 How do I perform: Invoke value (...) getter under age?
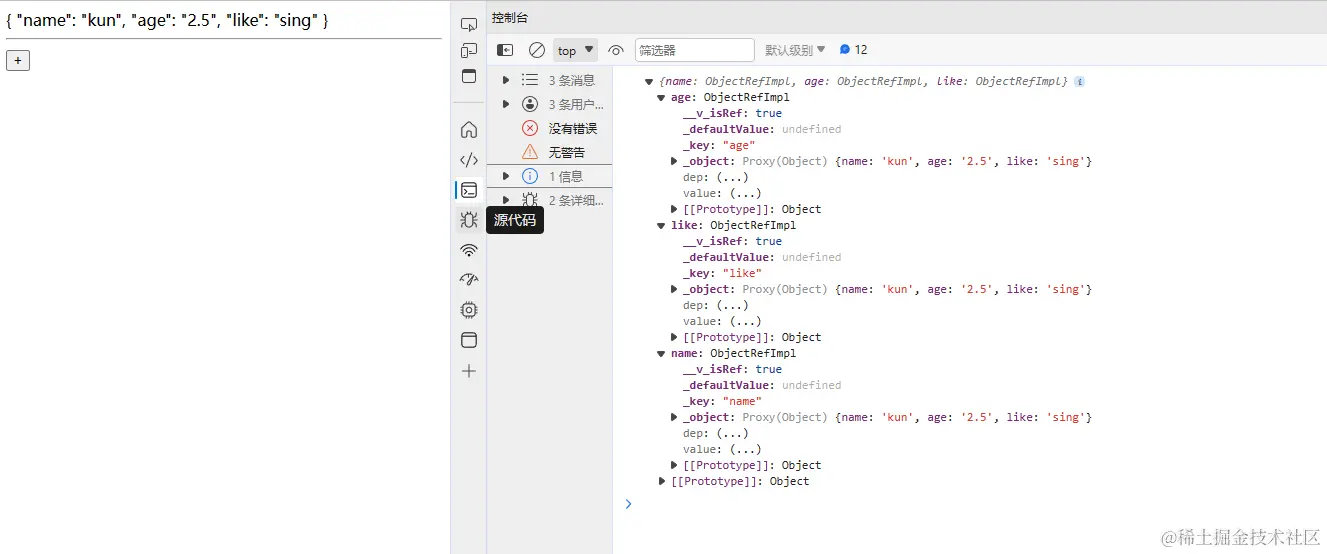pyautogui.click(x=745, y=193)
